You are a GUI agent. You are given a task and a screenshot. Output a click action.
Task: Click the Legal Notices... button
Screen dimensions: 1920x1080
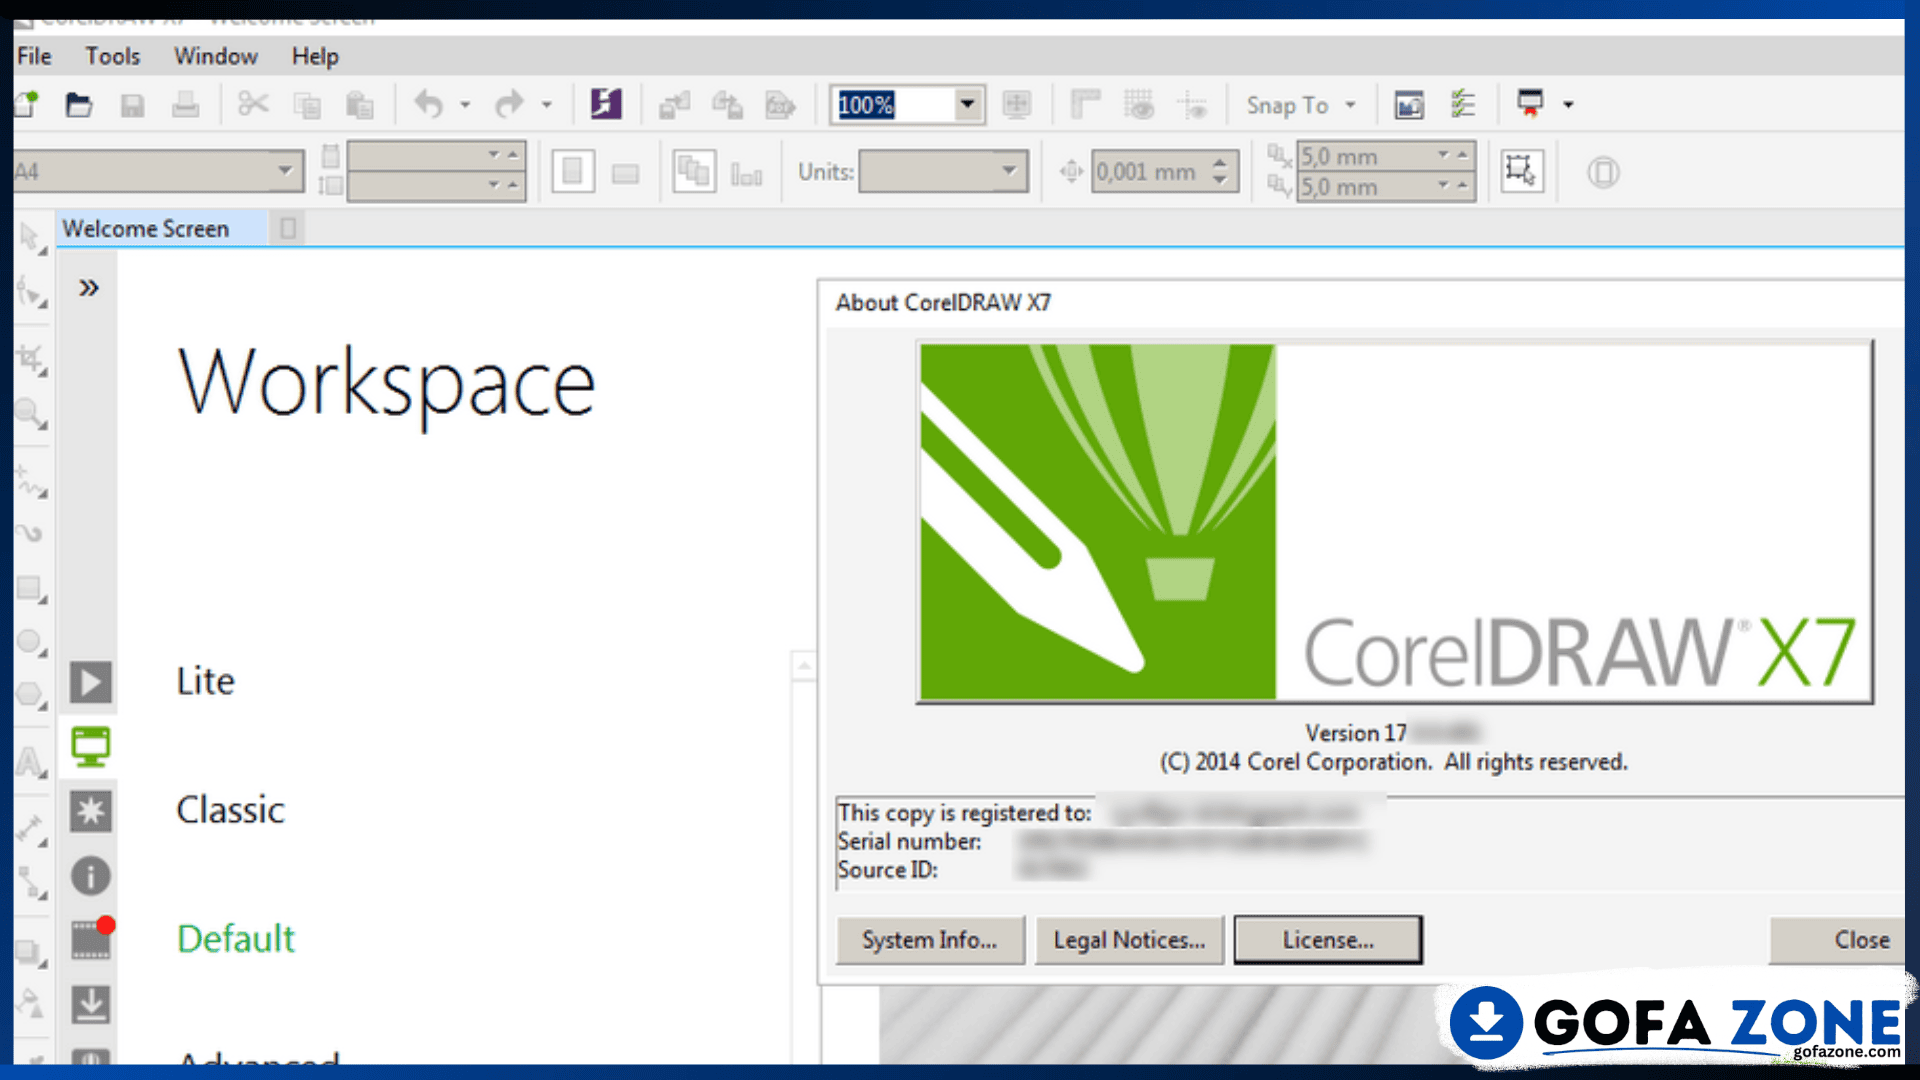[1129, 940]
